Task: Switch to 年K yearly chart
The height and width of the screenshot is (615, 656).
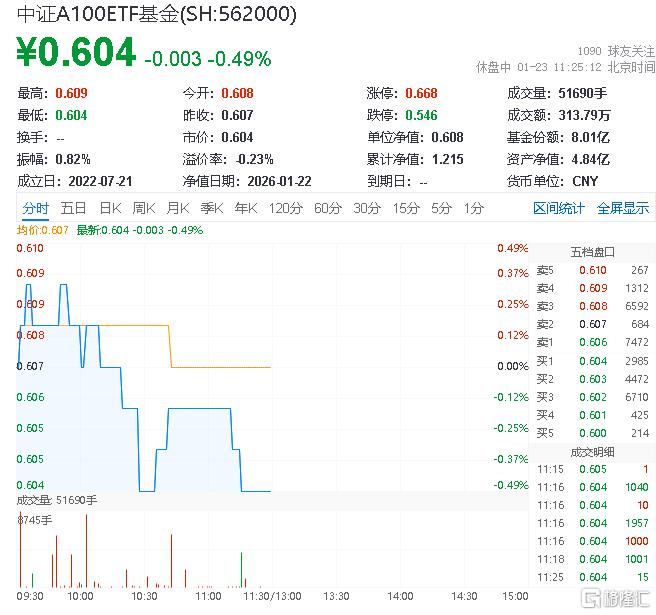Action: tap(246, 208)
